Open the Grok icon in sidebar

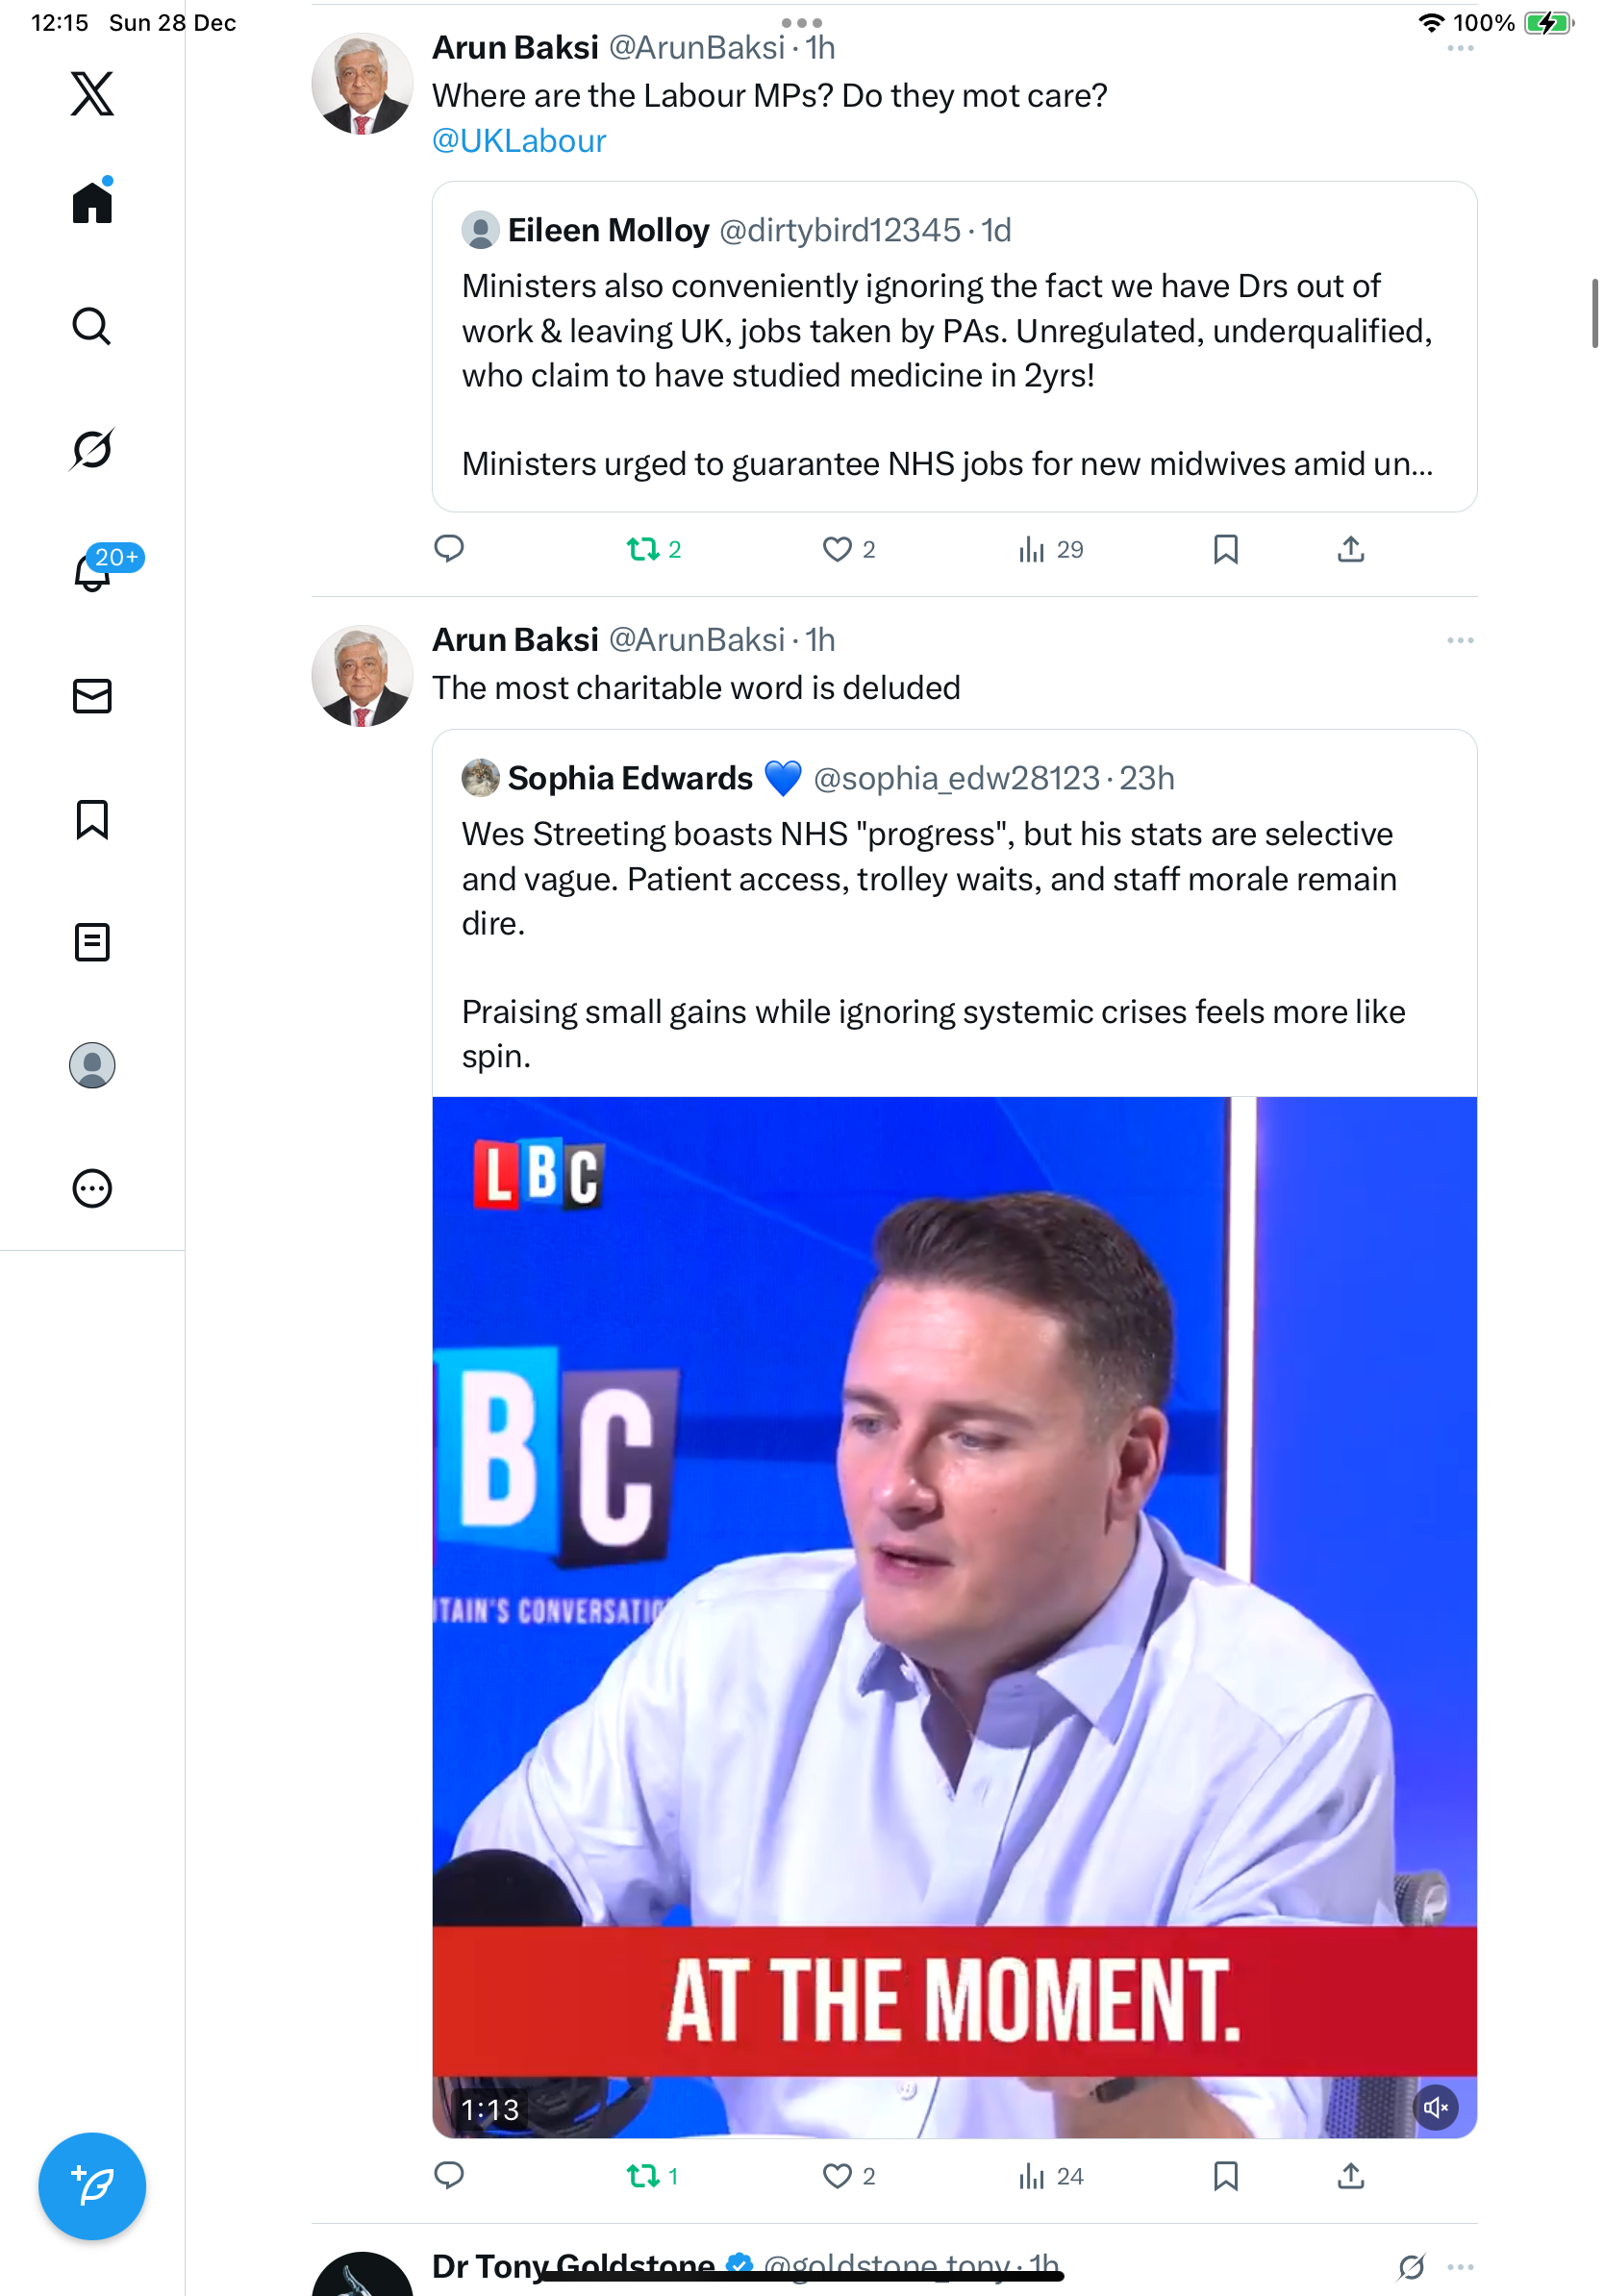pyautogui.click(x=92, y=449)
